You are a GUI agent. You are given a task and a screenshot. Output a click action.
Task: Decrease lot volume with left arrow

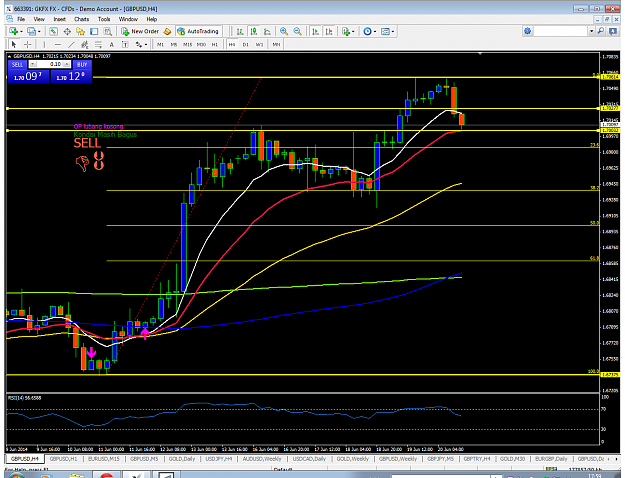click(33, 64)
